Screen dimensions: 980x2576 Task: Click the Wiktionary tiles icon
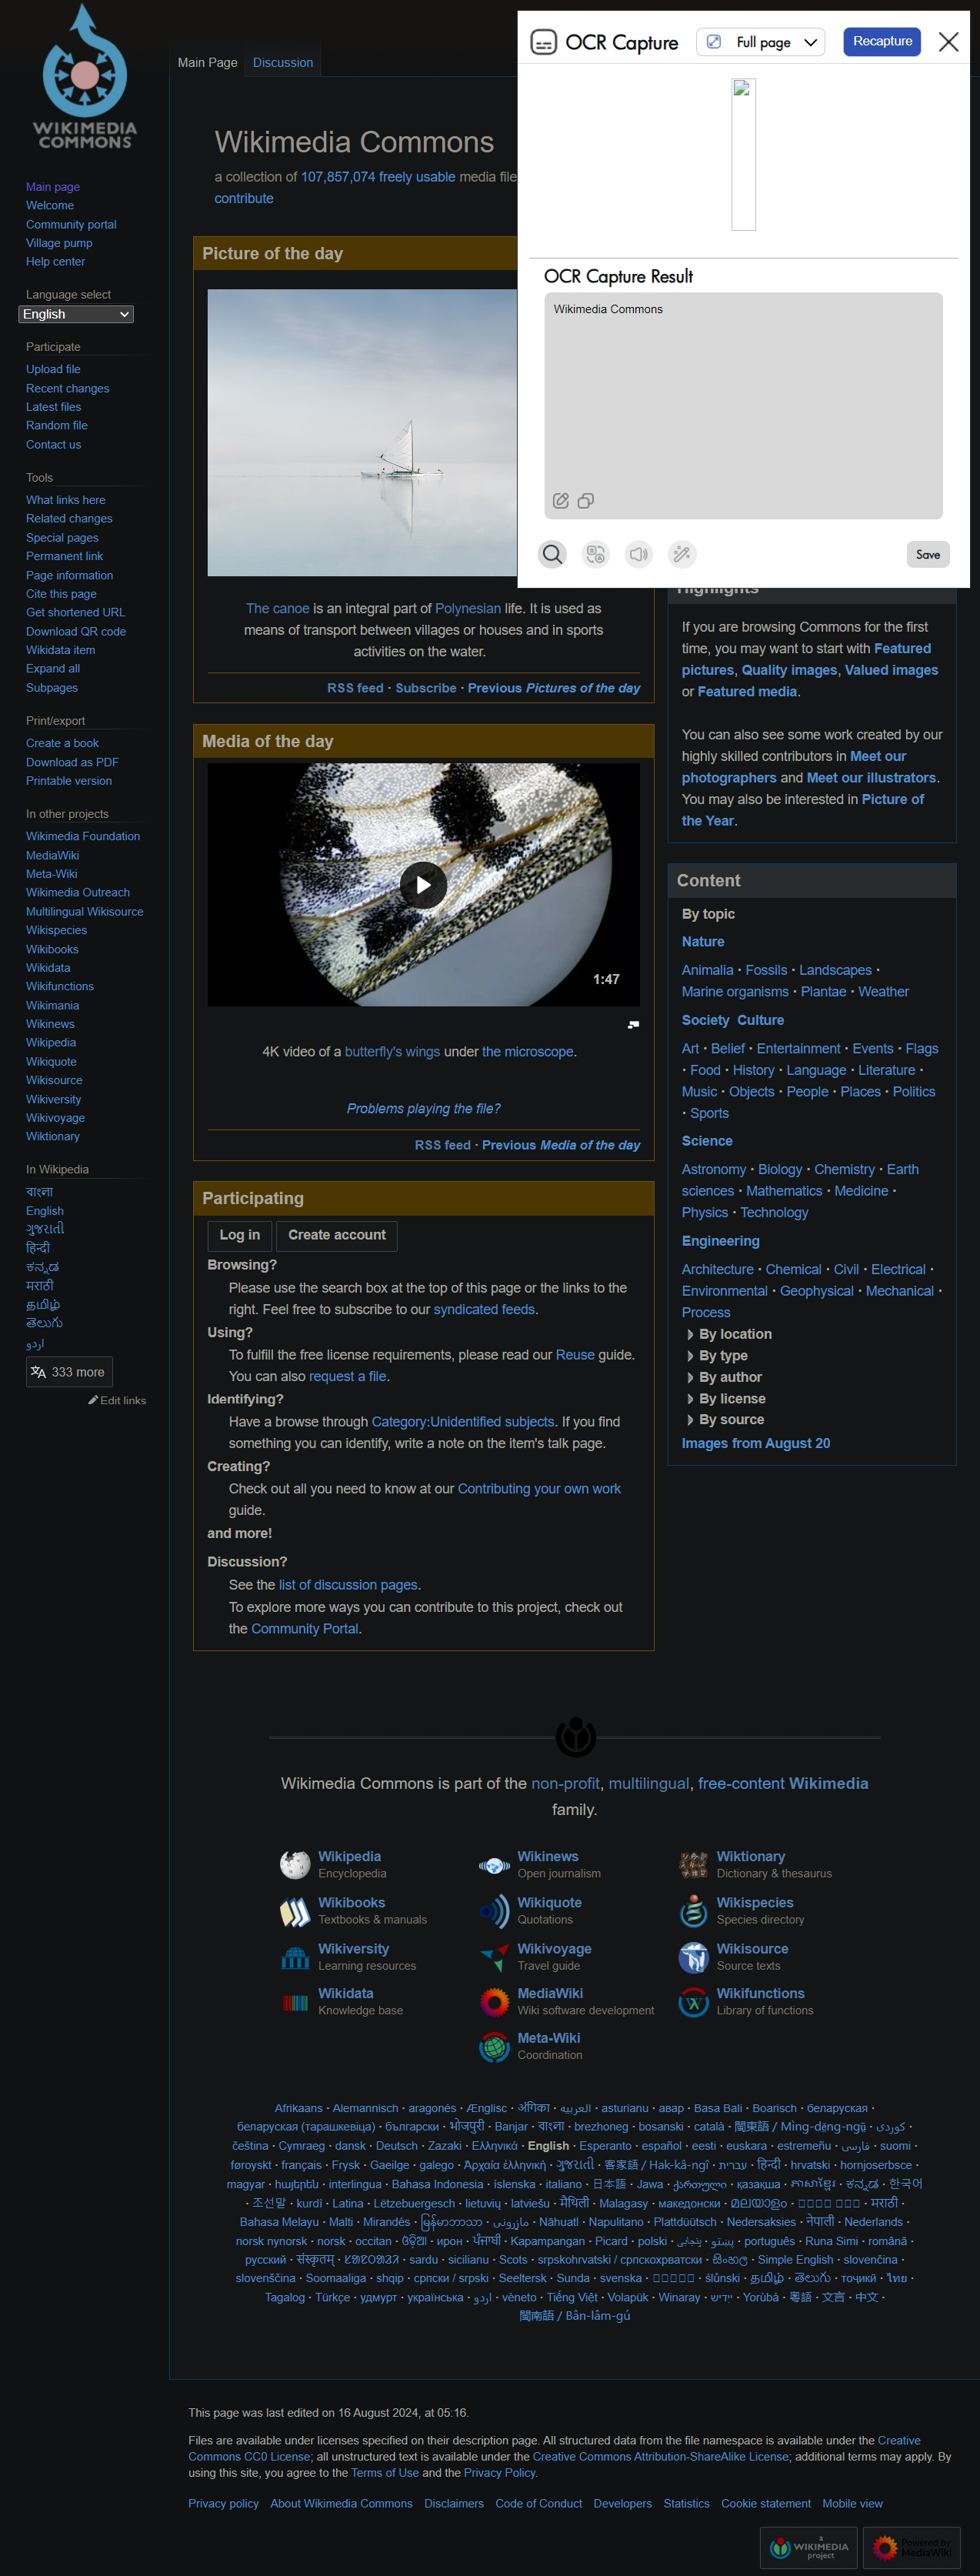tap(693, 1865)
